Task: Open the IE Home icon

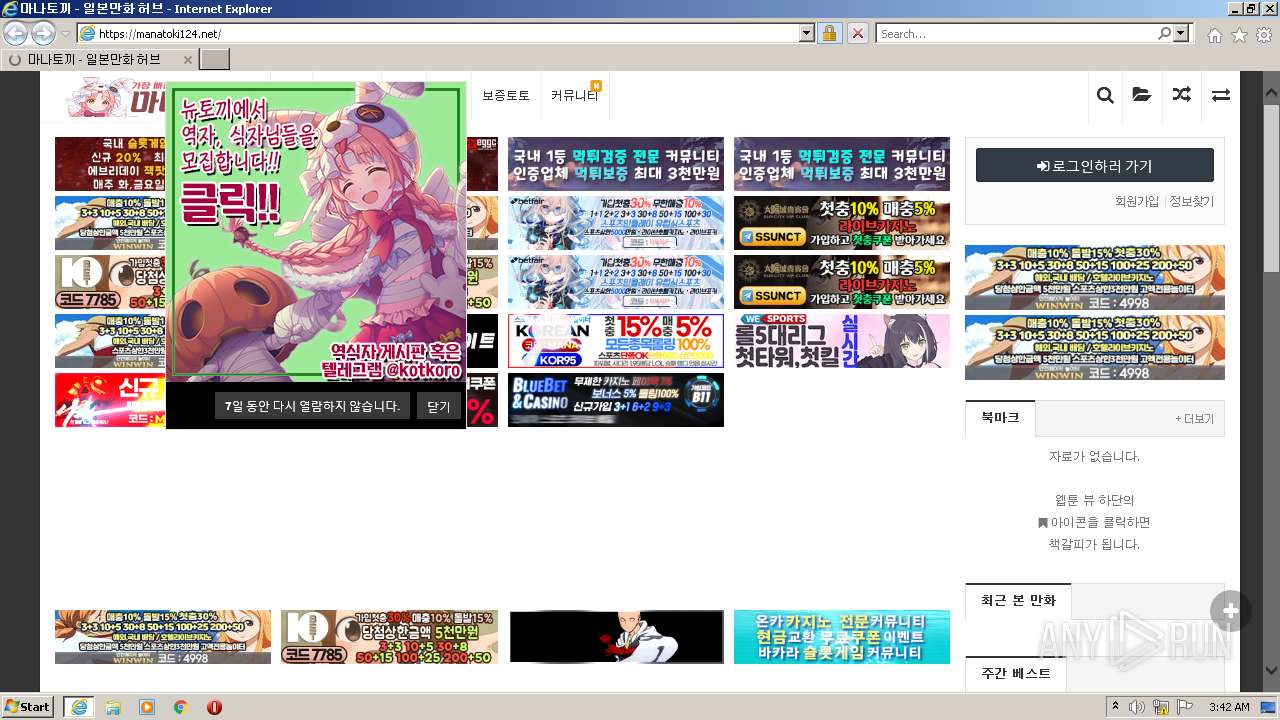Action: tap(1214, 35)
